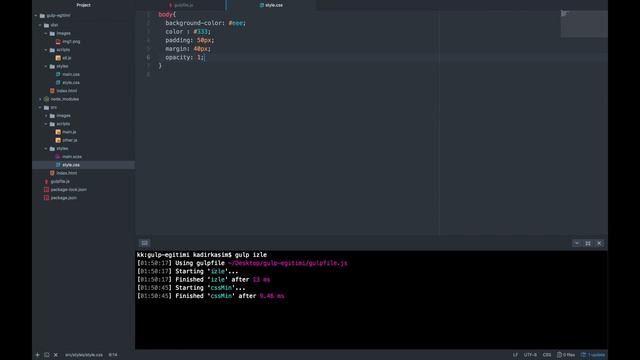
Task: Click the gulpfile.js gulp icon in tree
Action: (47, 181)
